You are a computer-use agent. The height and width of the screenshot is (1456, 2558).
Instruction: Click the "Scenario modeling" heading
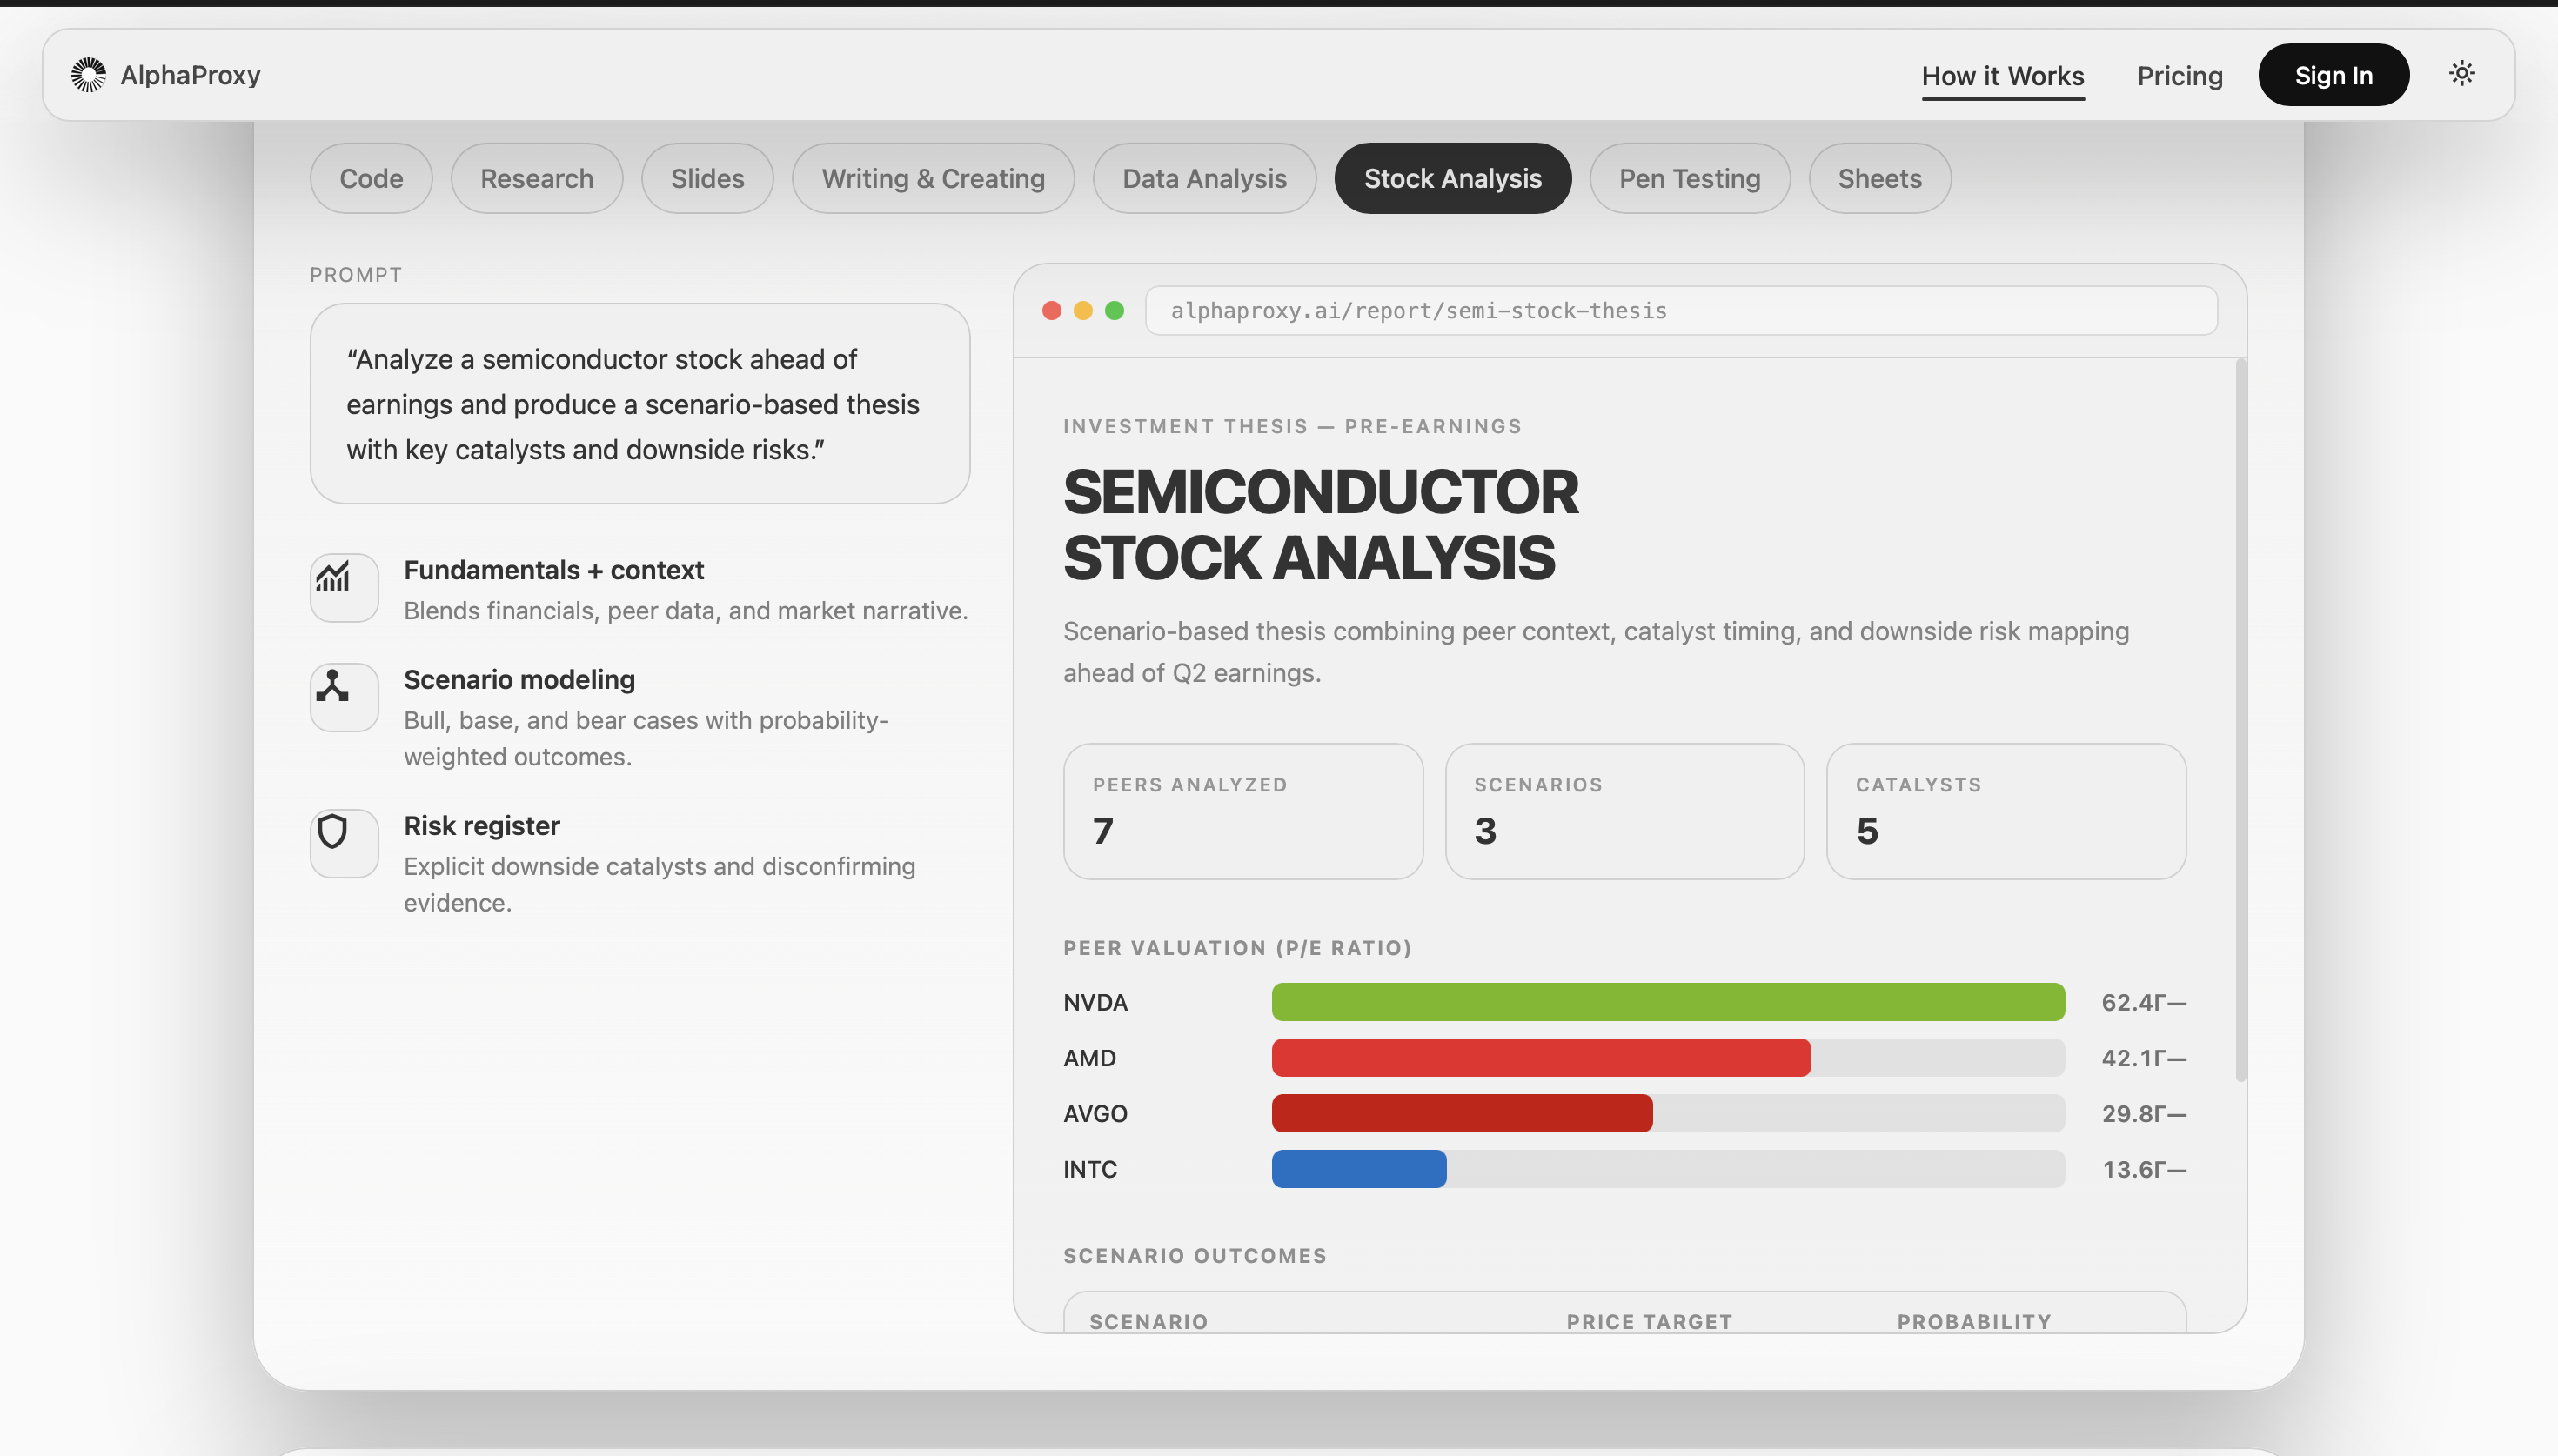coord(519,680)
